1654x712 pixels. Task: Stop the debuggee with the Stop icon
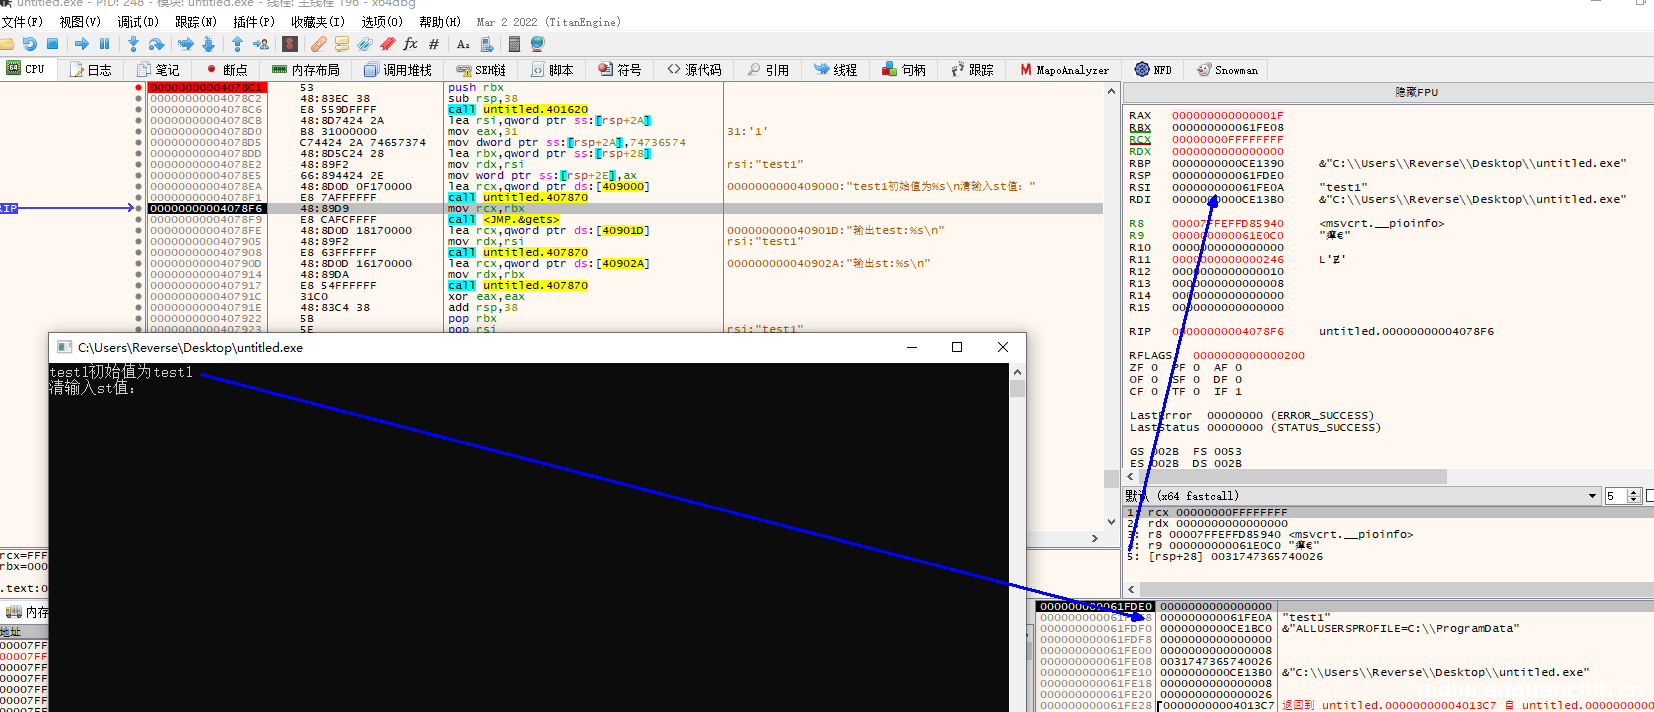click(x=52, y=44)
